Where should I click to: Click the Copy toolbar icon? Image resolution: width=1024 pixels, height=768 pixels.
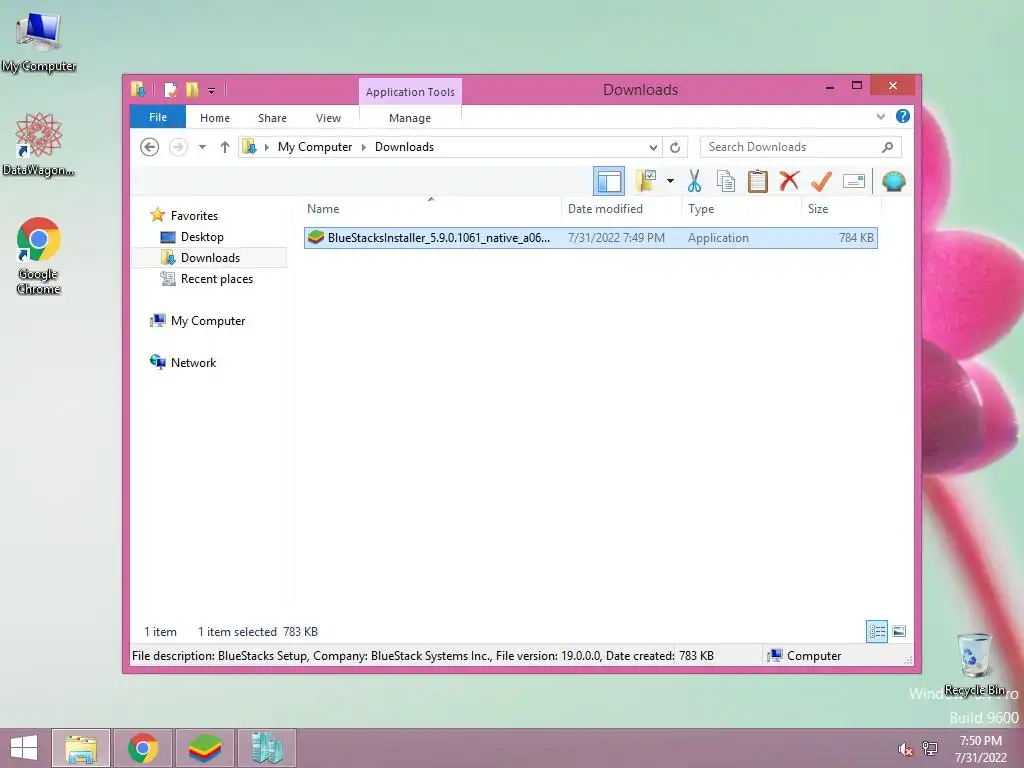click(726, 181)
